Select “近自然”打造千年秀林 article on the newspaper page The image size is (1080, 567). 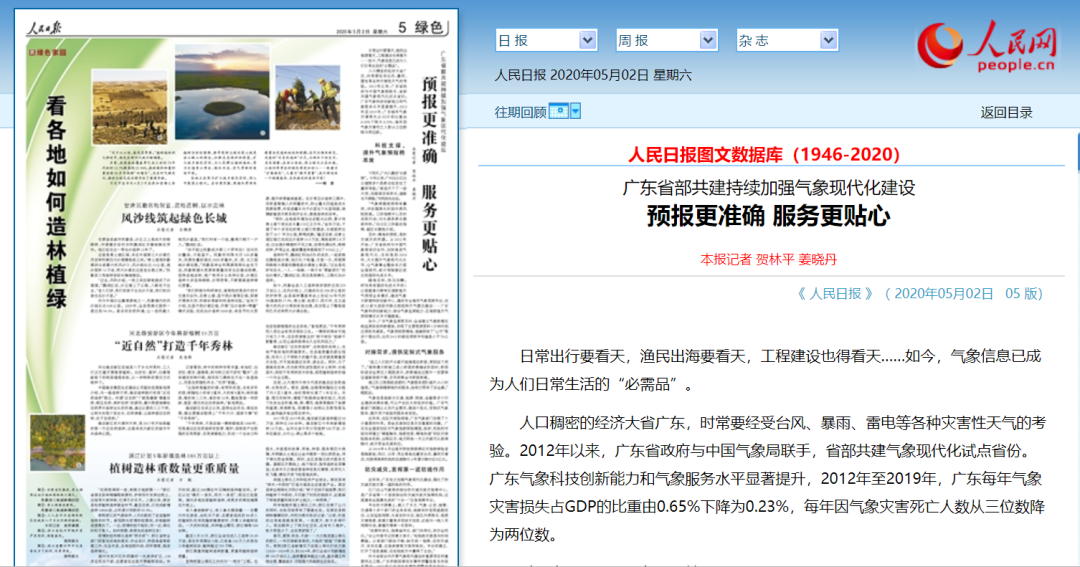pos(174,345)
